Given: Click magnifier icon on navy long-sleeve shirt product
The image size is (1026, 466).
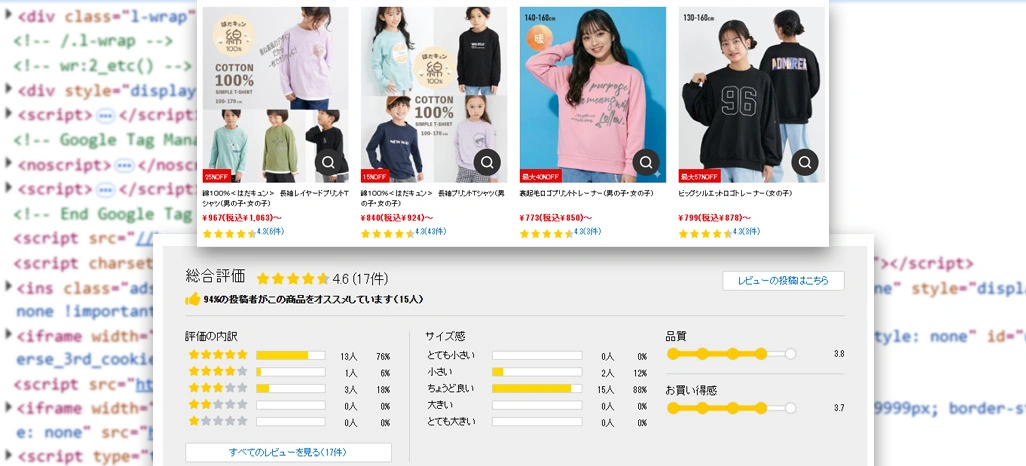Looking at the screenshot, I should pyautogui.click(x=487, y=162).
